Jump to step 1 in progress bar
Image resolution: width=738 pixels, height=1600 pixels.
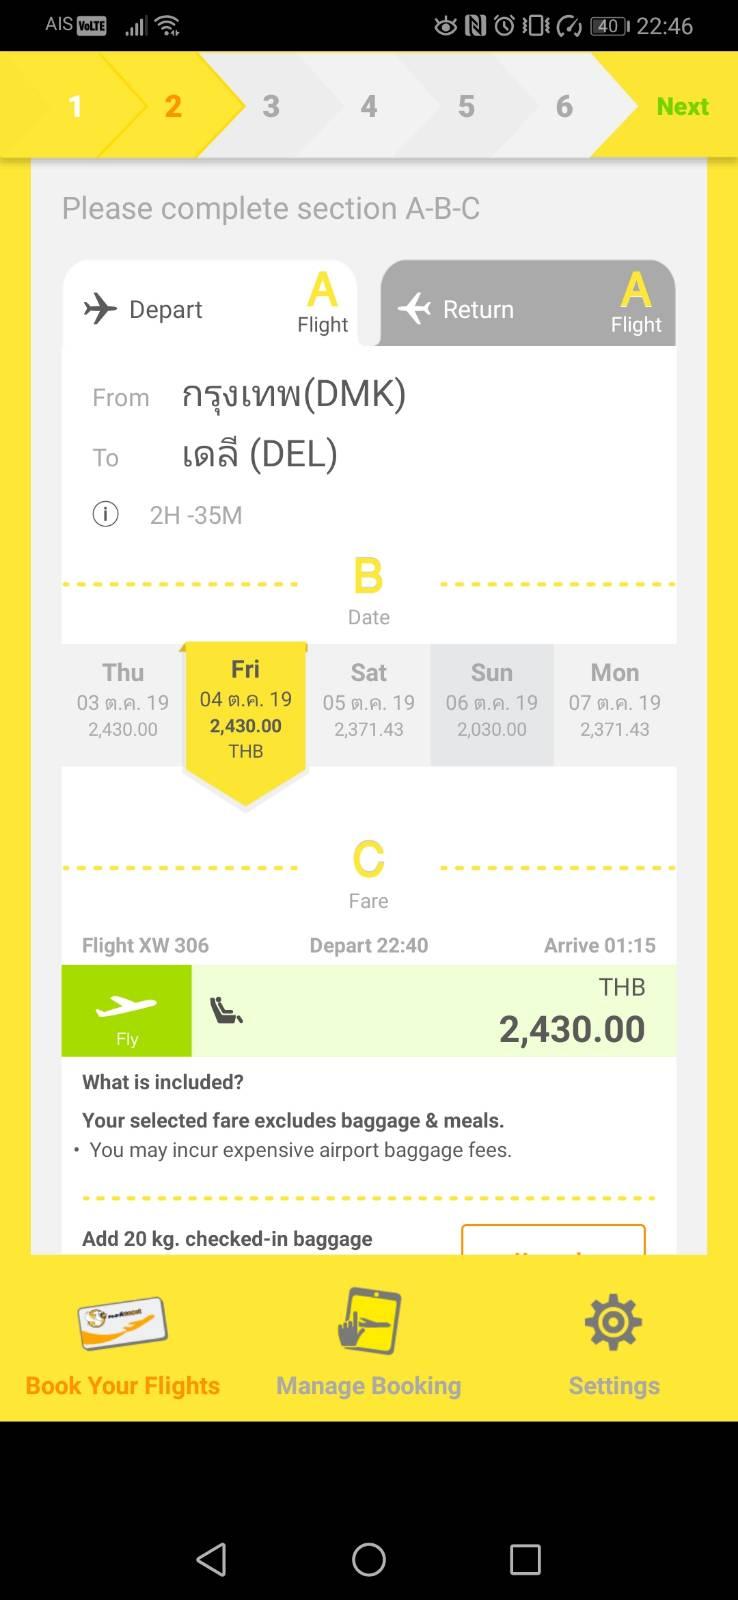coord(75,106)
